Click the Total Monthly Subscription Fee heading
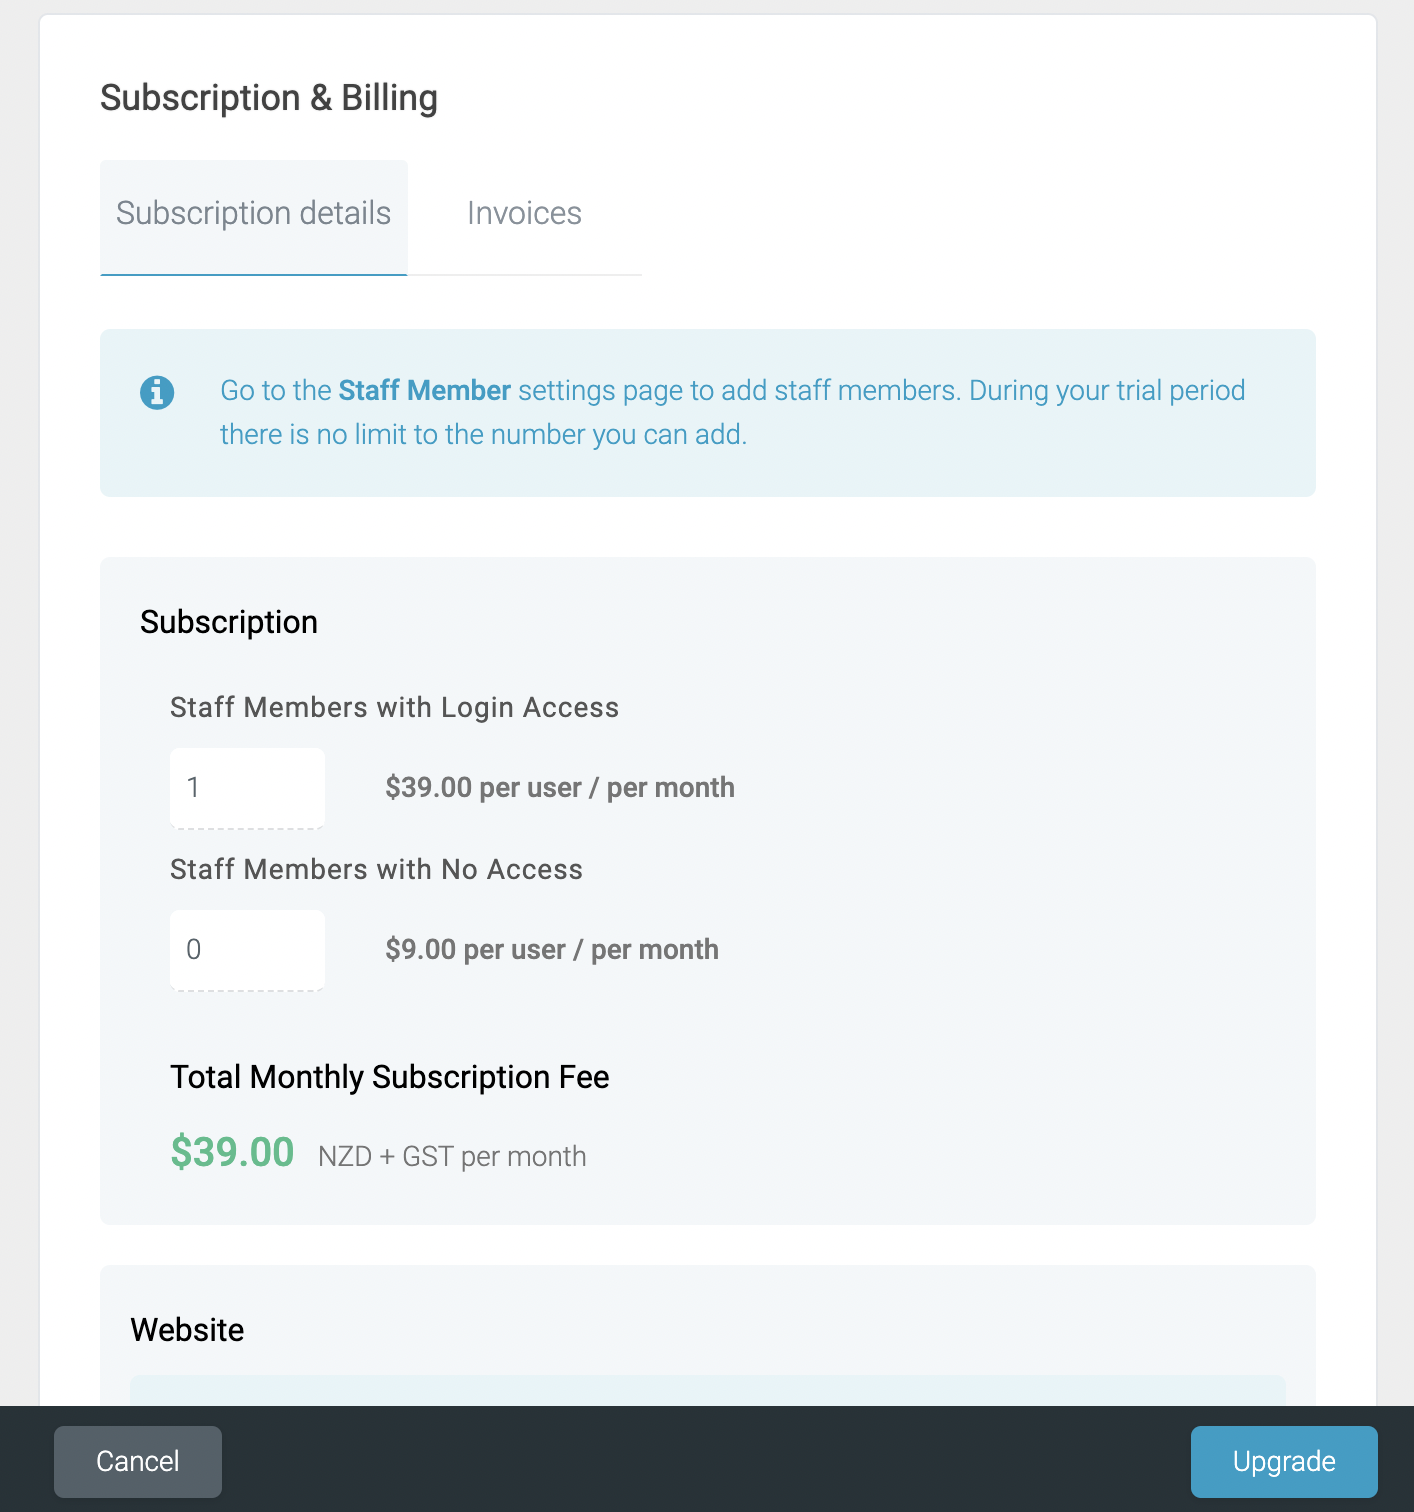Image resolution: width=1414 pixels, height=1512 pixels. [390, 1077]
